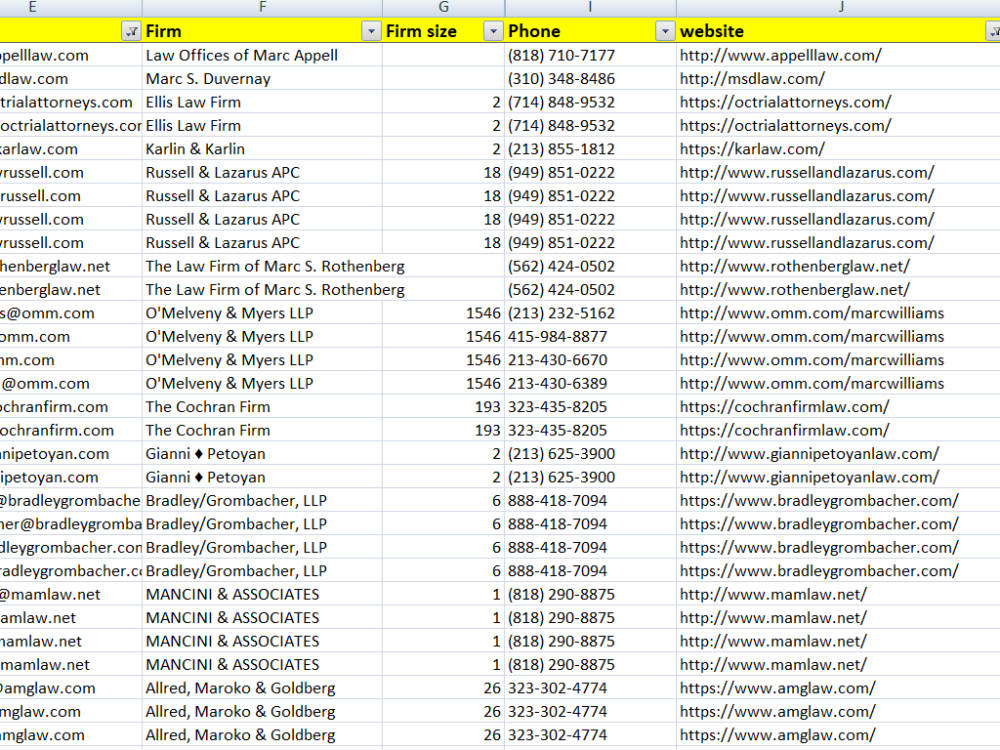
Task: Select email cell 'nipetoyan.com'
Action: tap(71, 454)
